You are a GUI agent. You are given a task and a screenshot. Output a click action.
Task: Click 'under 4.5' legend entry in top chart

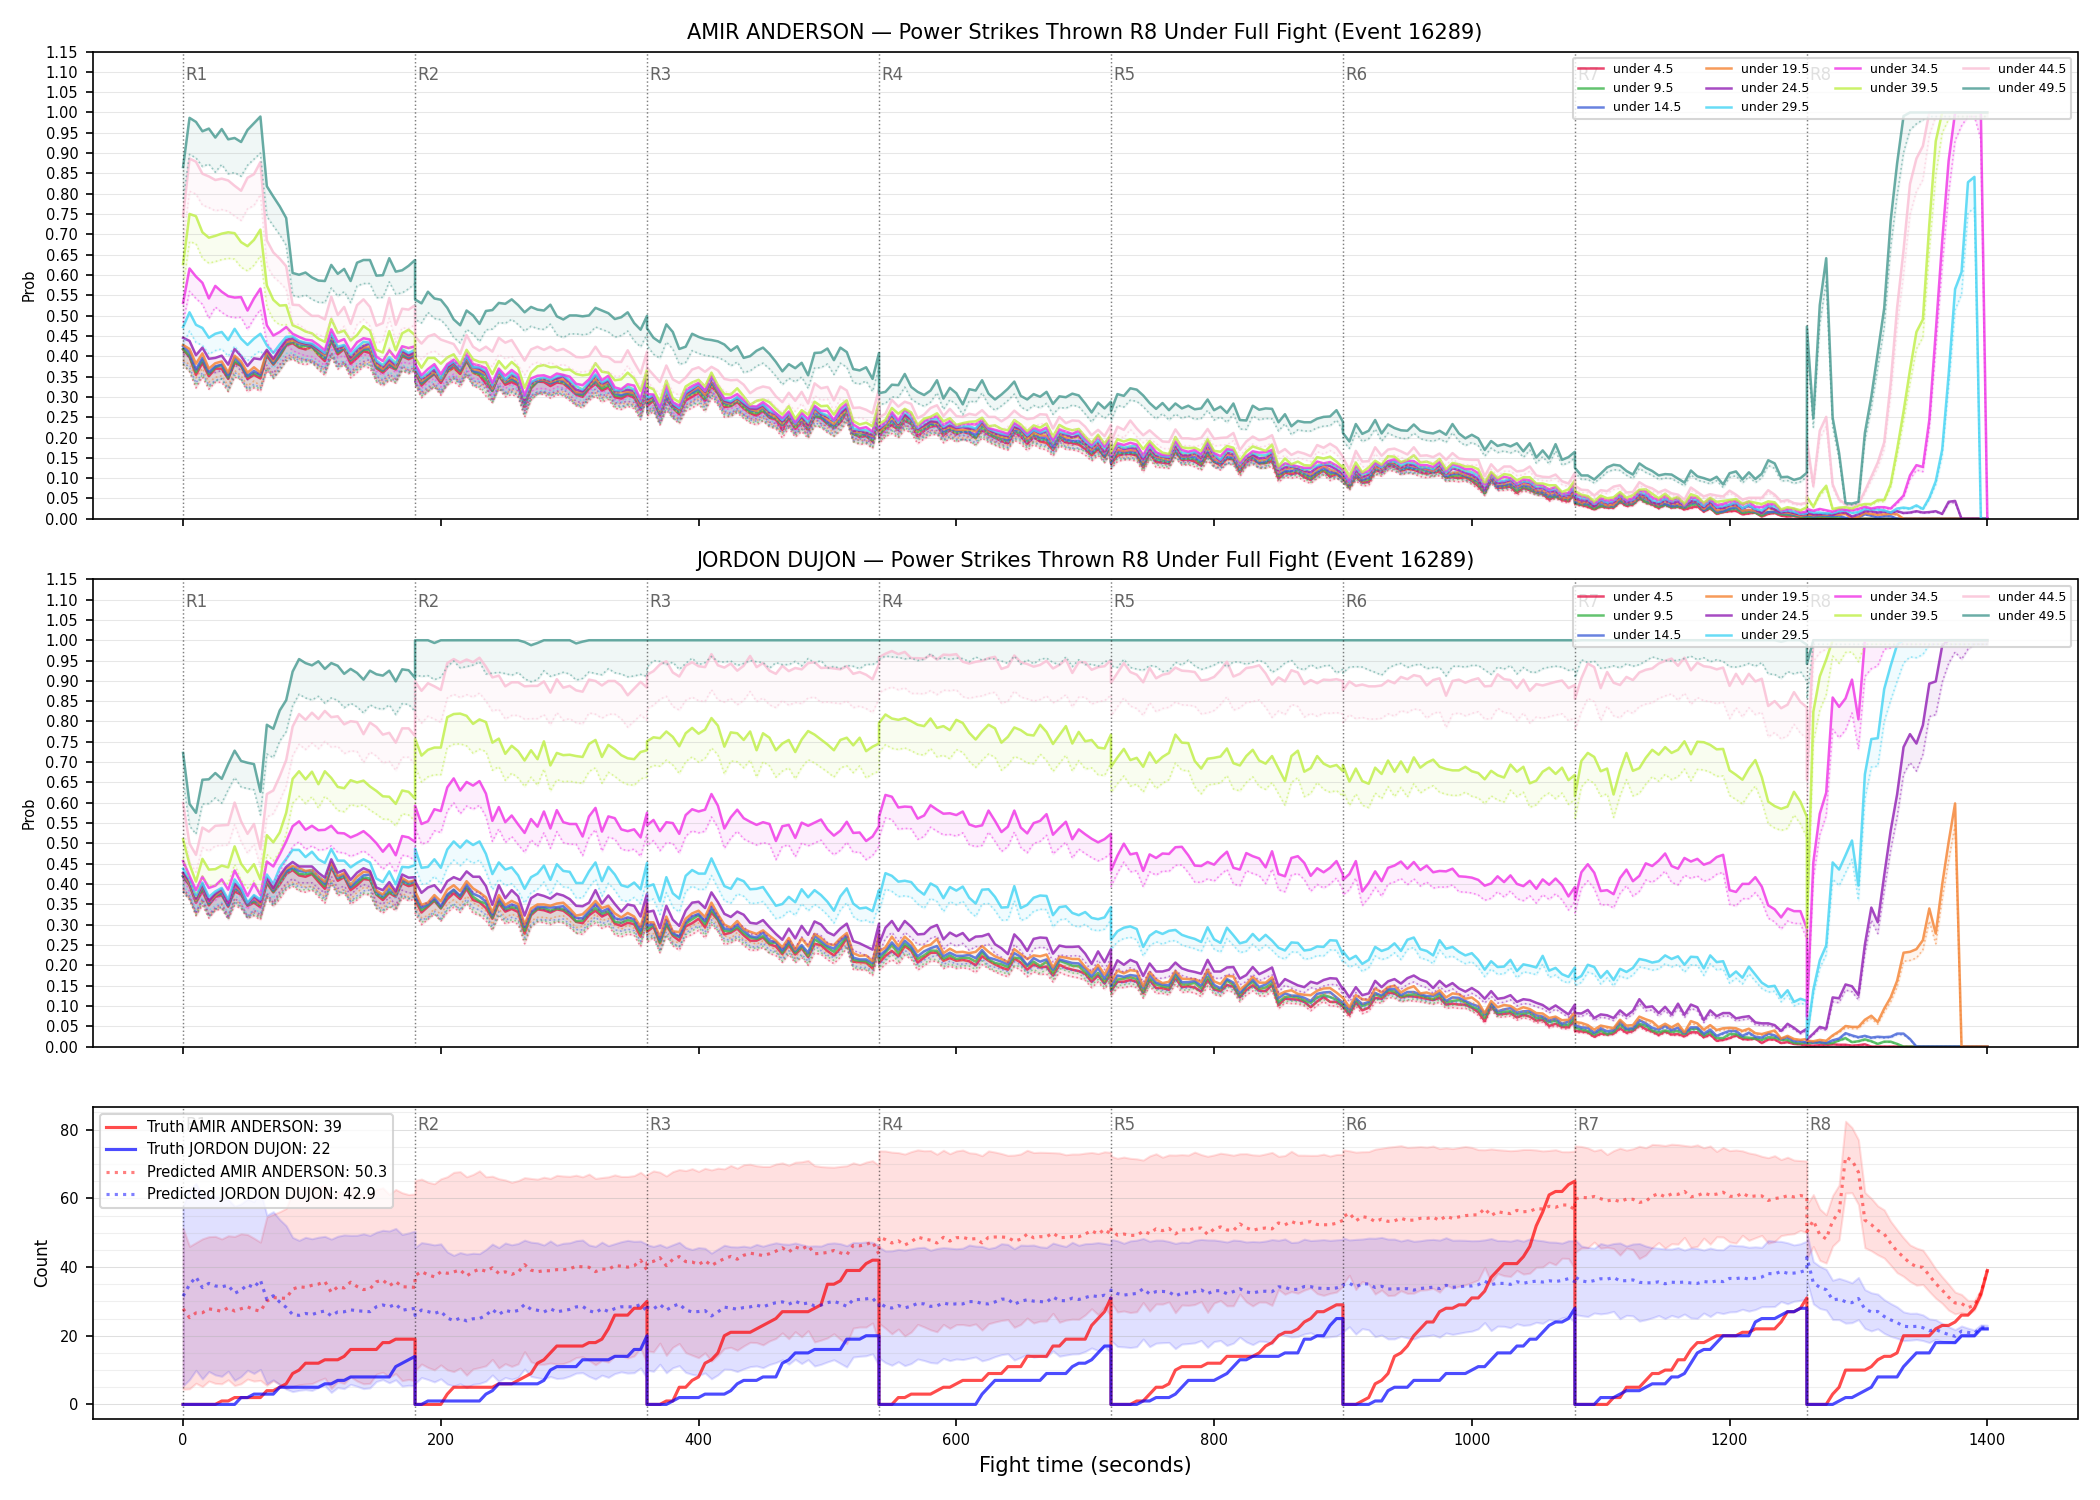tap(1626, 69)
